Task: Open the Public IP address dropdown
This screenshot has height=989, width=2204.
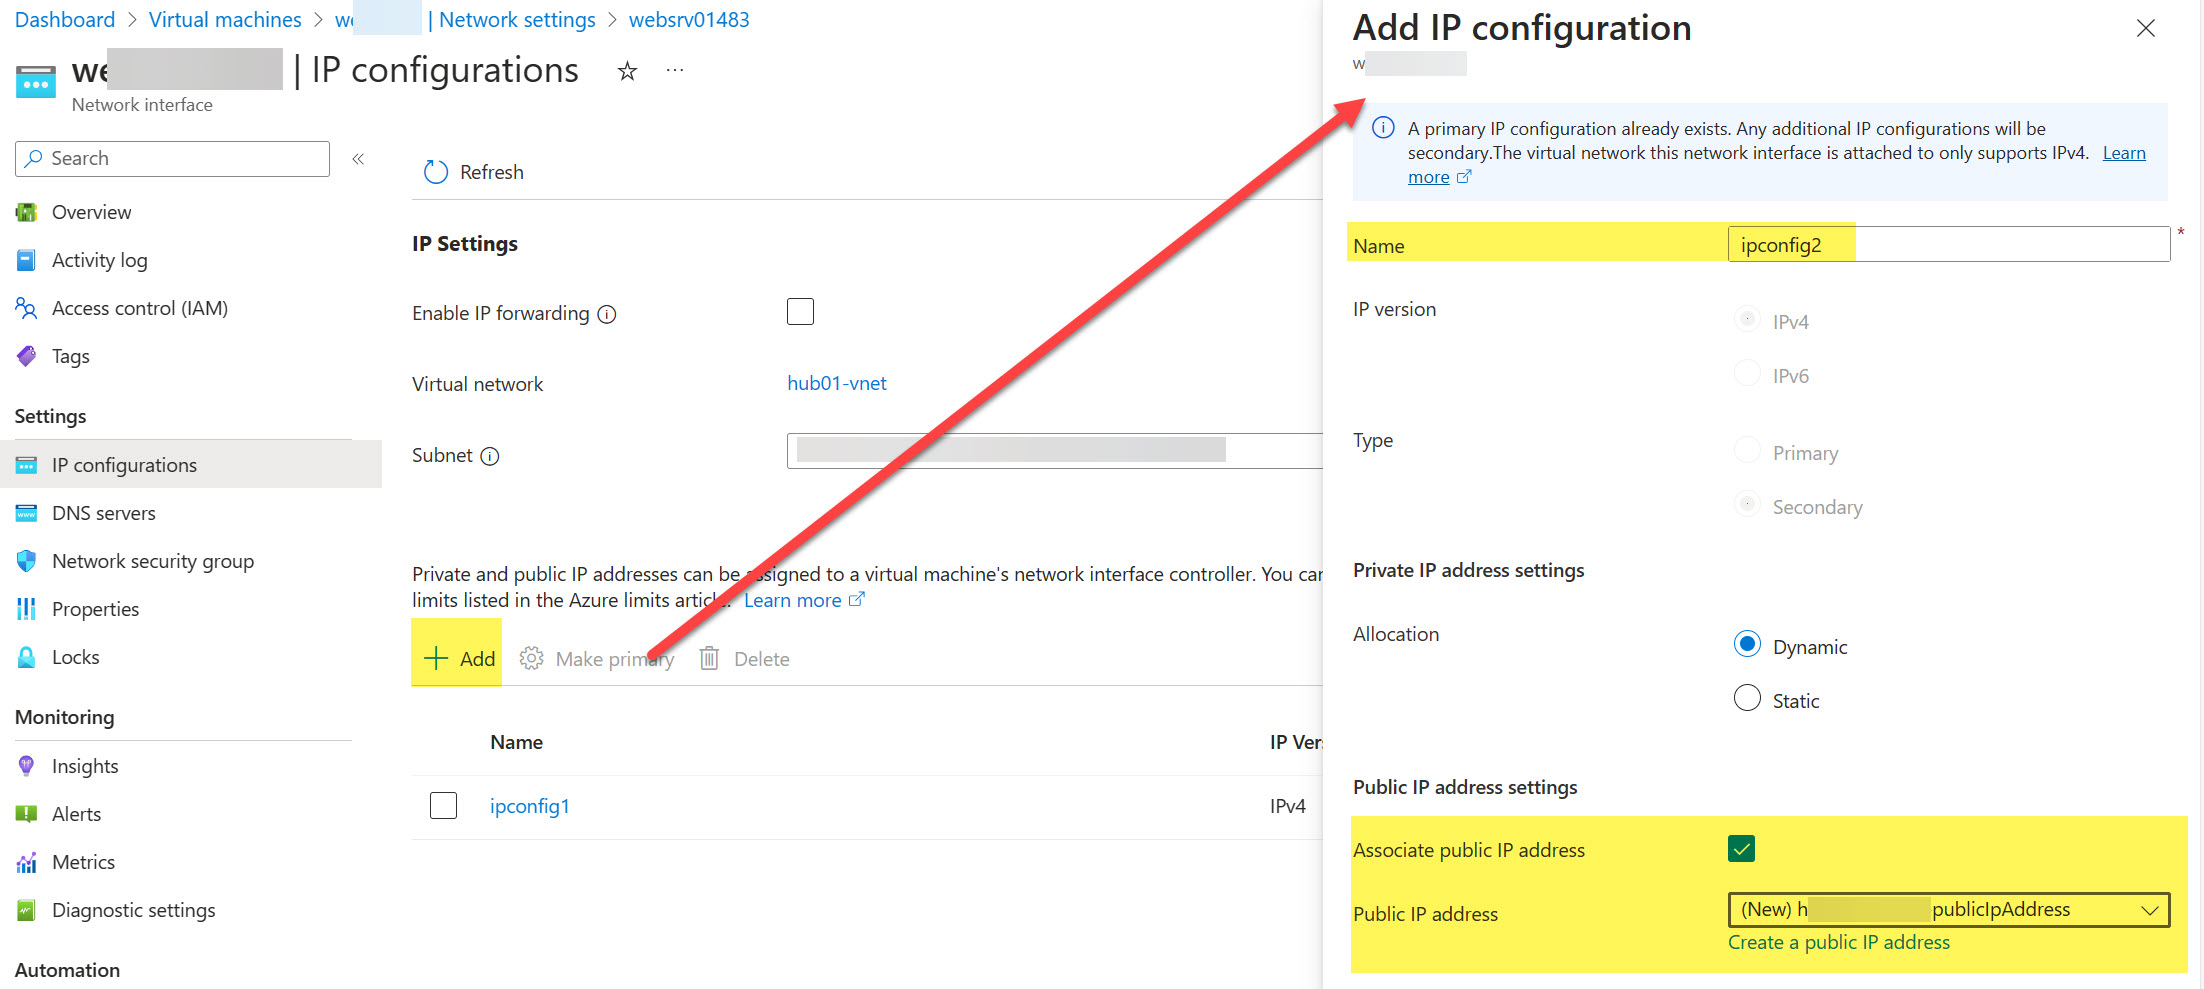Action: pos(2150,910)
